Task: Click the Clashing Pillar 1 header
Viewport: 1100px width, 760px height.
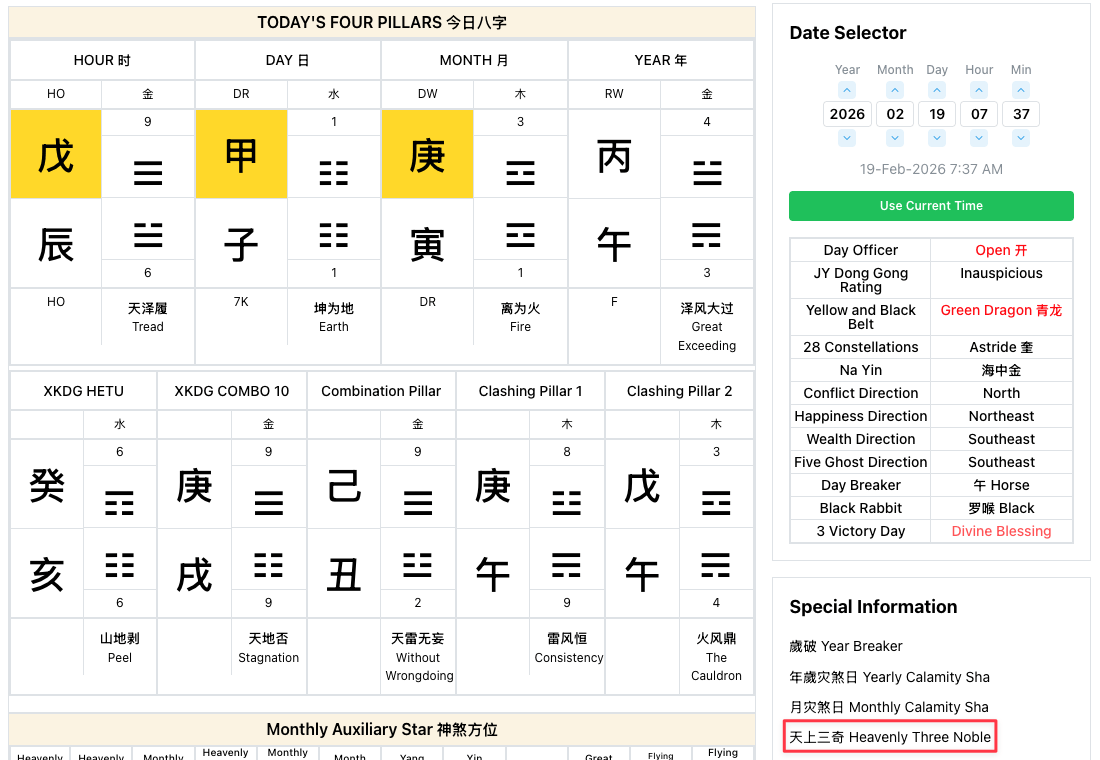Action: pyautogui.click(x=530, y=392)
